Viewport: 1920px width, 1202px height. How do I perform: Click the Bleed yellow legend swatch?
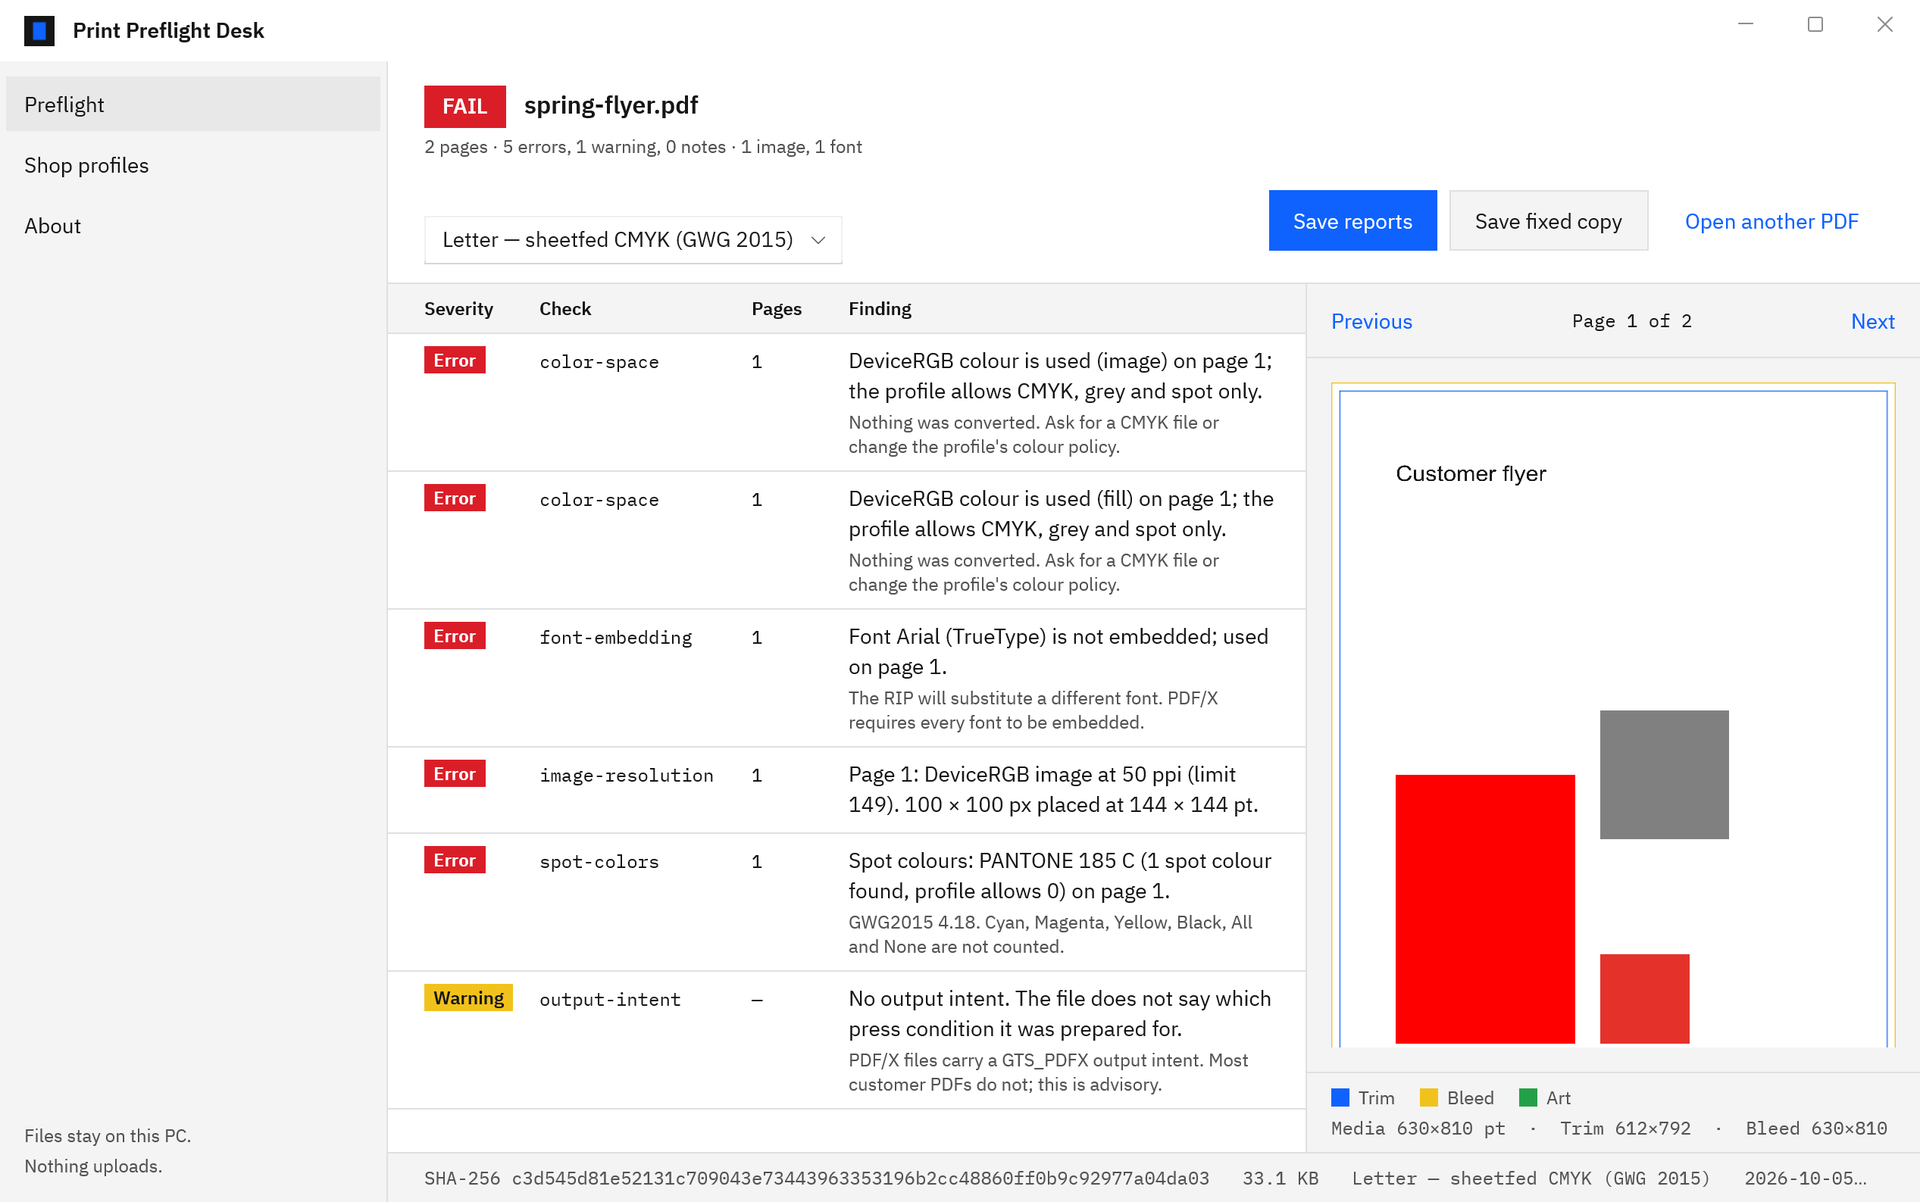pos(1428,1098)
